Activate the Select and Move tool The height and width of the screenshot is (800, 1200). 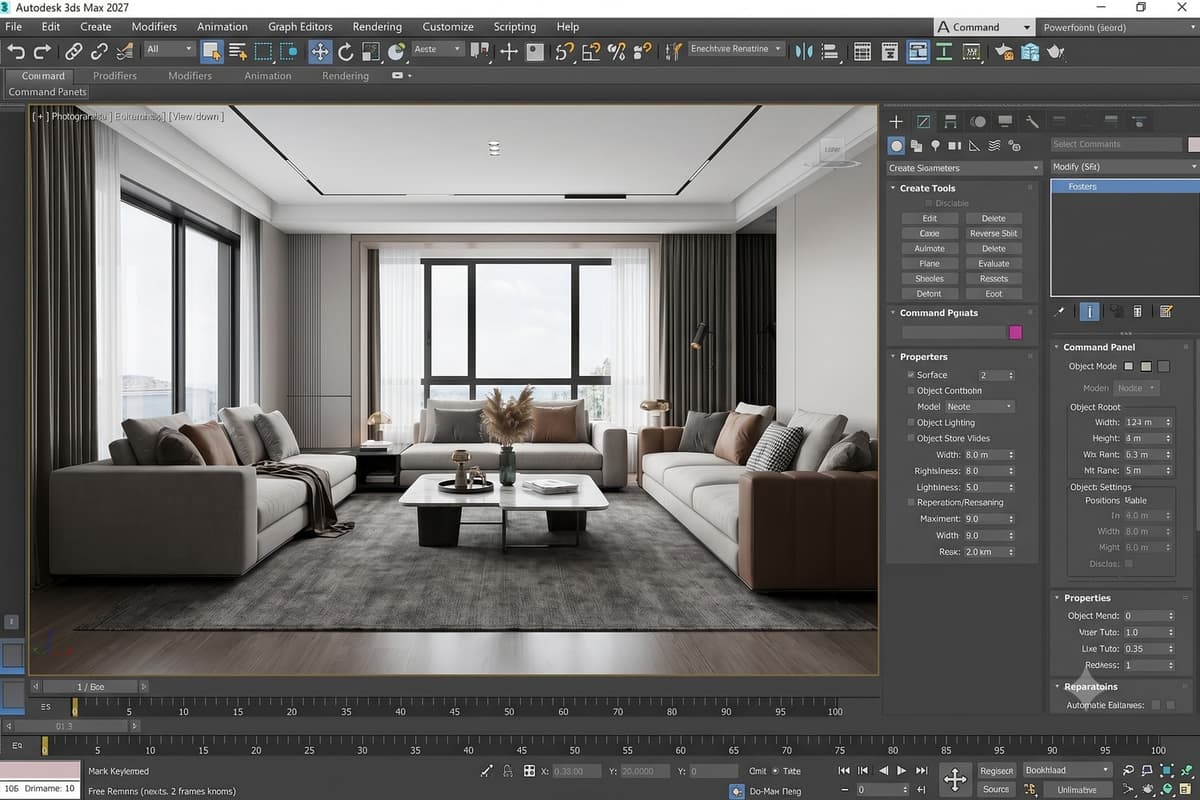320,51
